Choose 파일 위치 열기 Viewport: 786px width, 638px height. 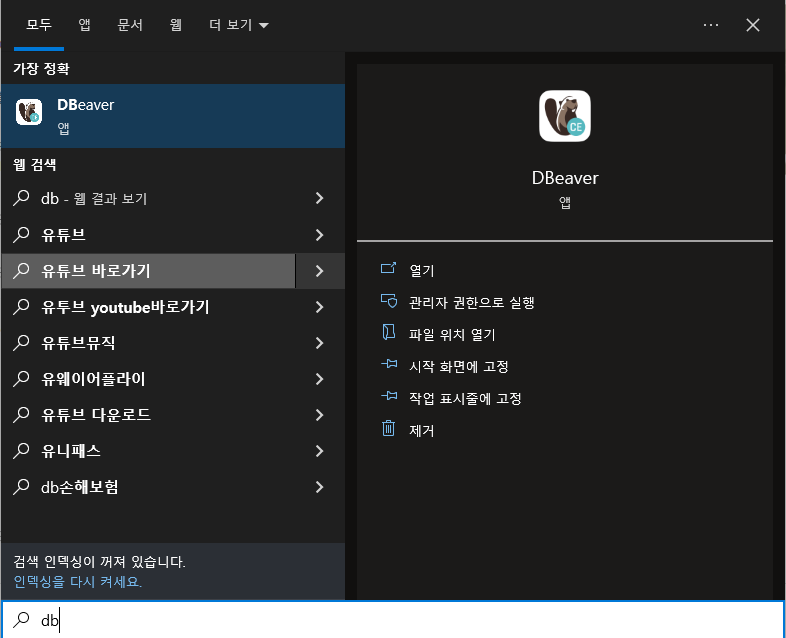tap(452, 334)
